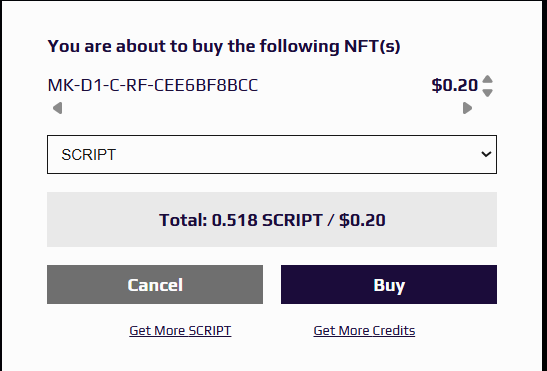Cancel the NFT purchase

(155, 284)
